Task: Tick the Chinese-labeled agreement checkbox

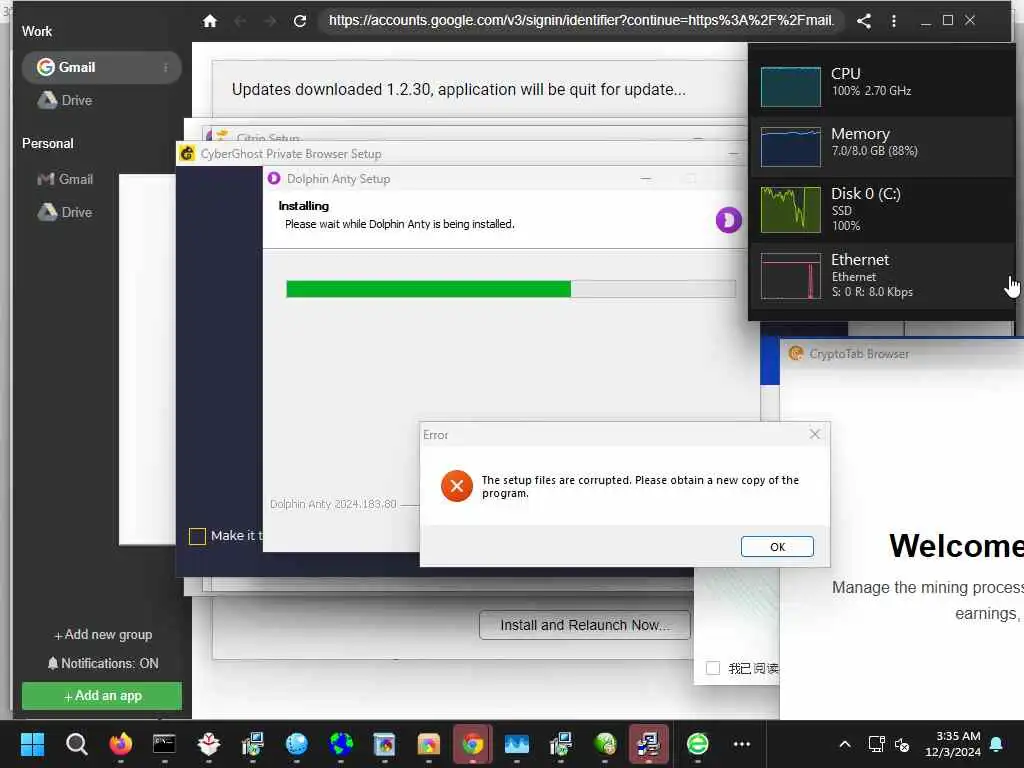Action: pos(713,668)
